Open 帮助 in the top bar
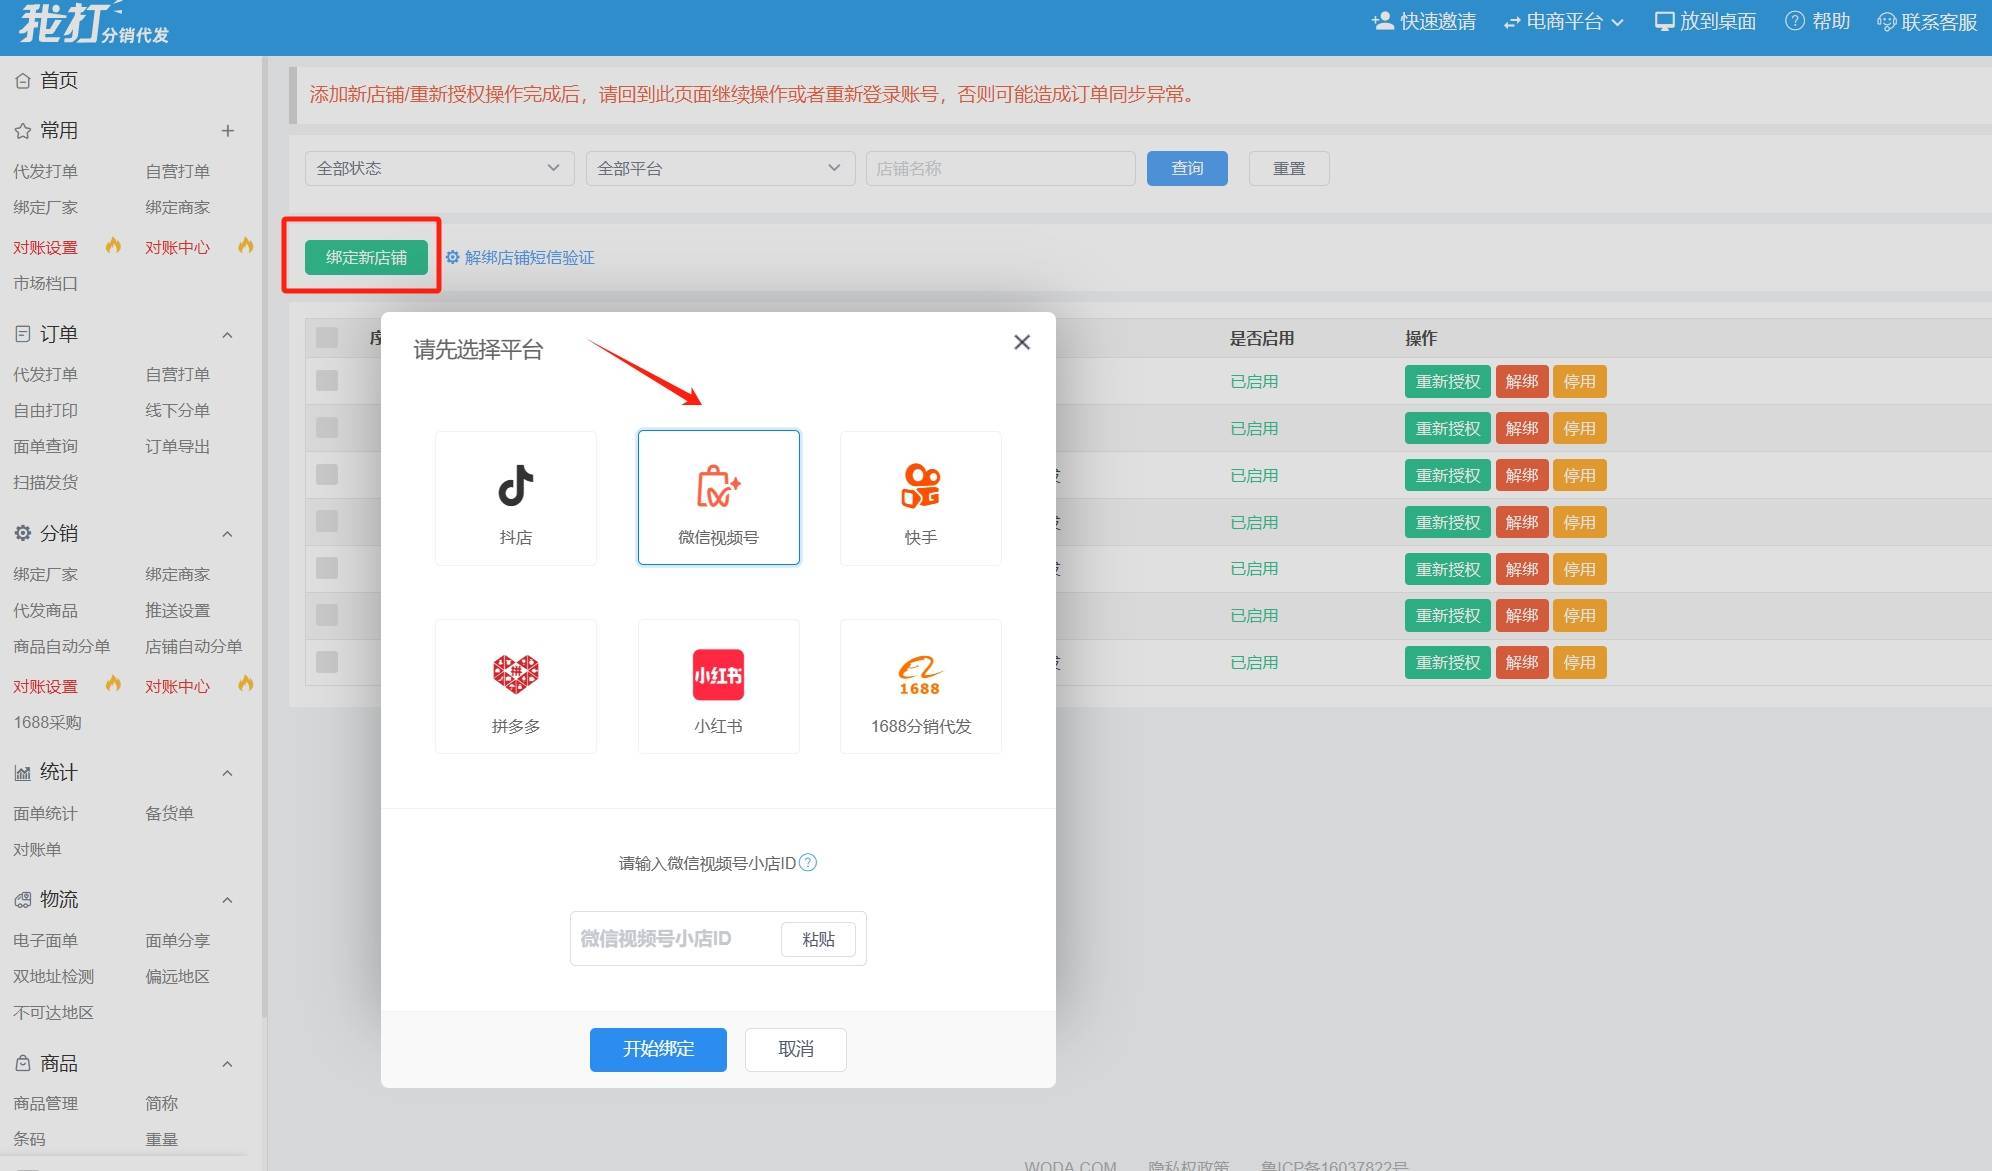 click(x=1818, y=21)
